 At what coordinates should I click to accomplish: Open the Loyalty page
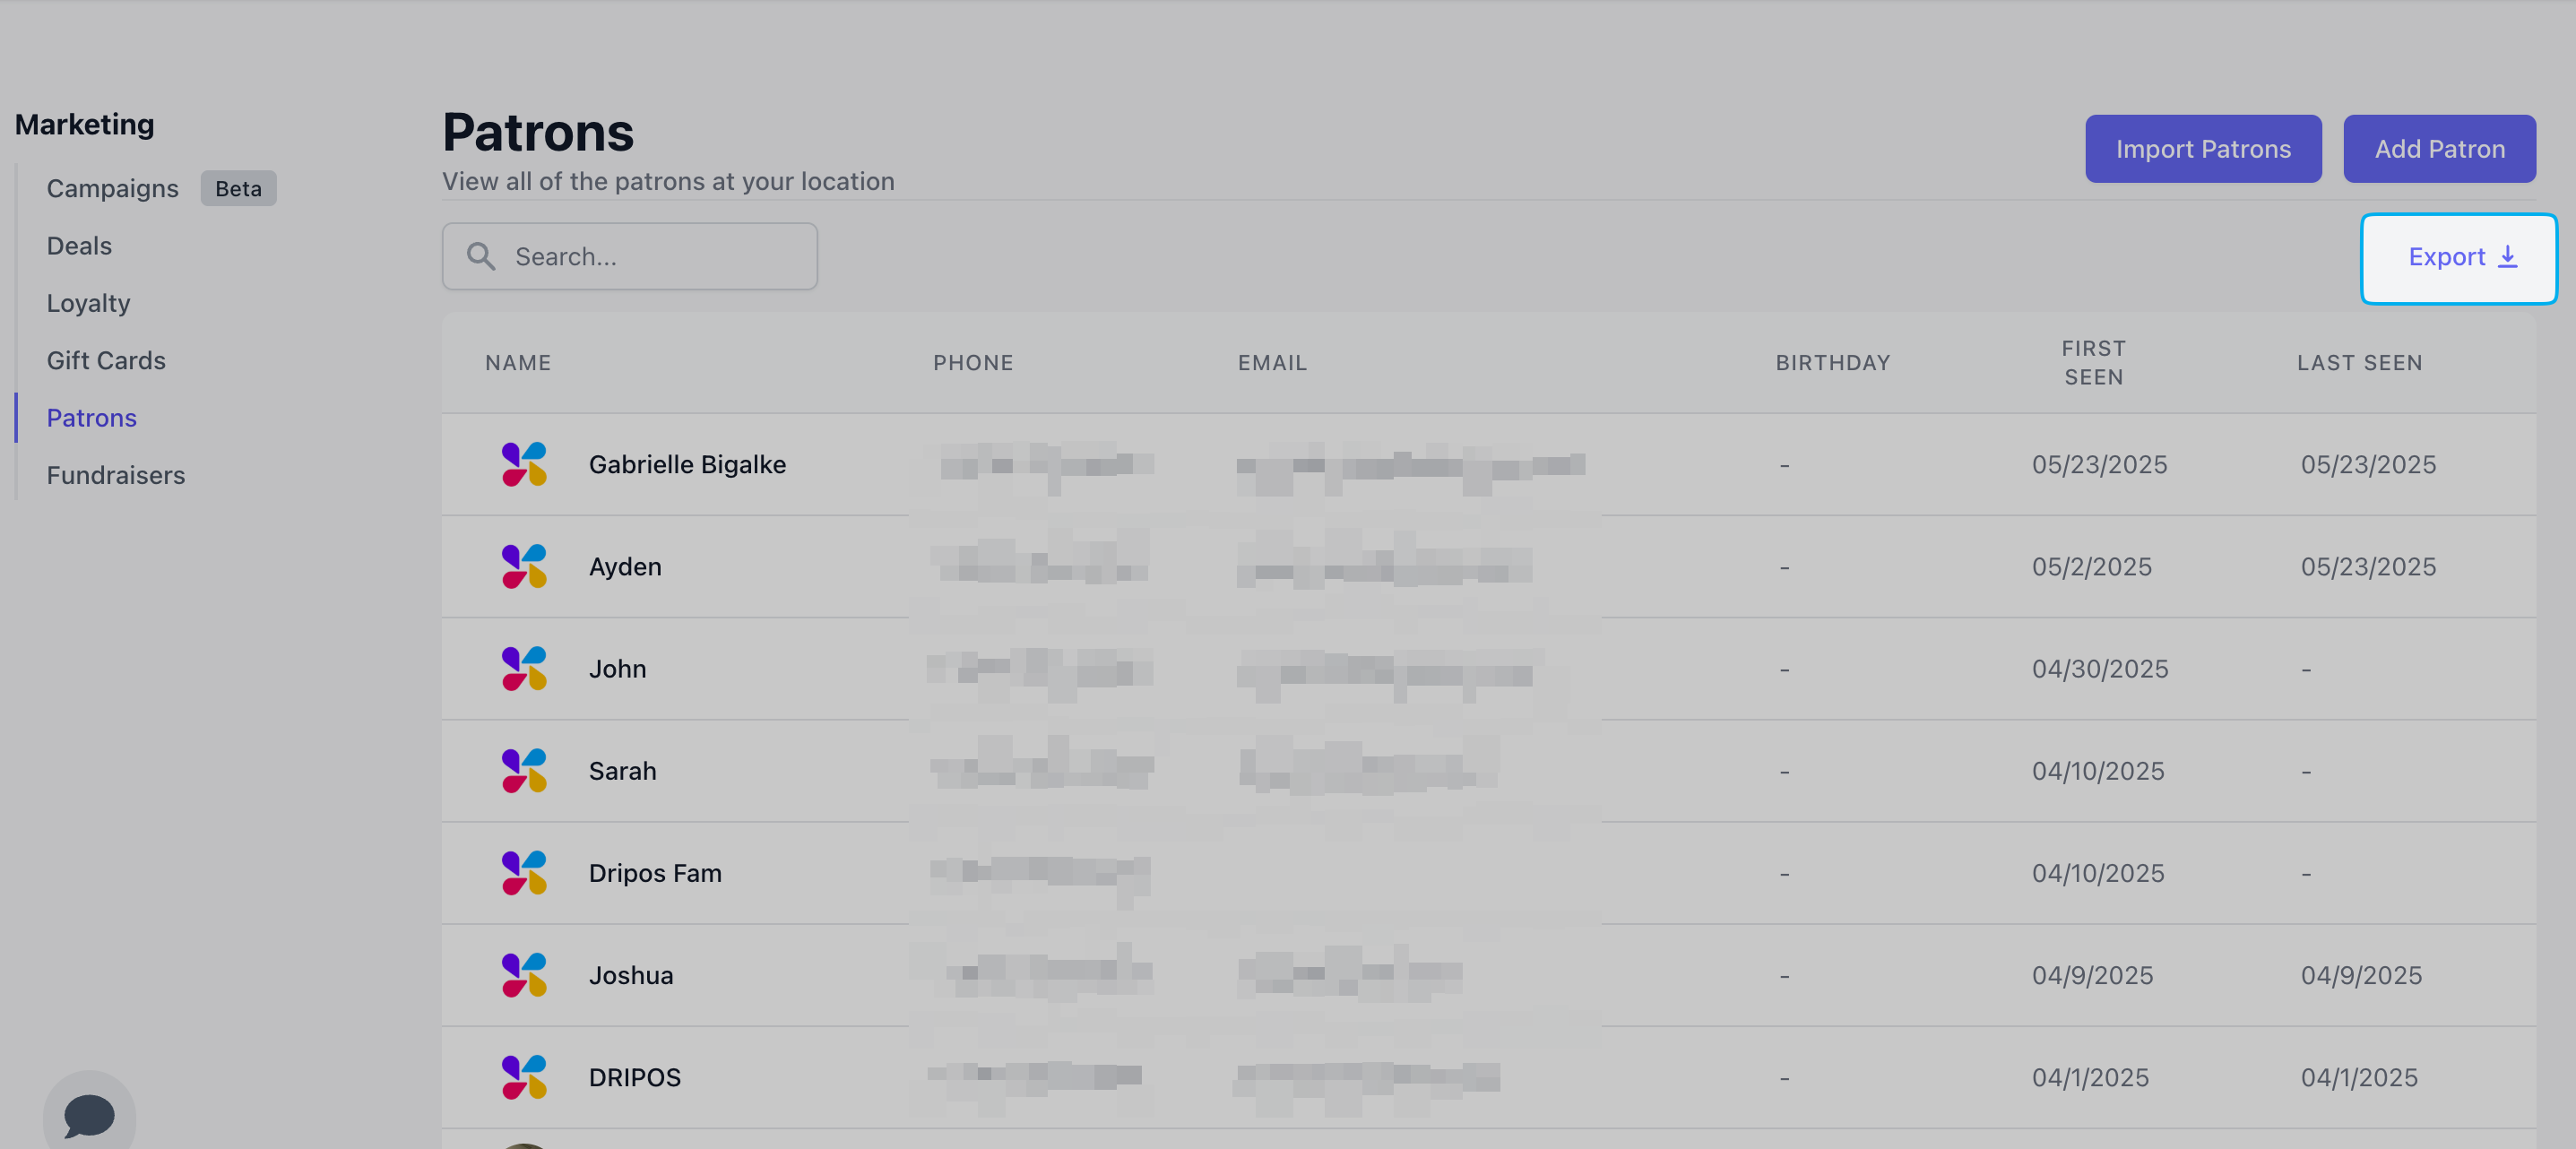pyautogui.click(x=88, y=303)
